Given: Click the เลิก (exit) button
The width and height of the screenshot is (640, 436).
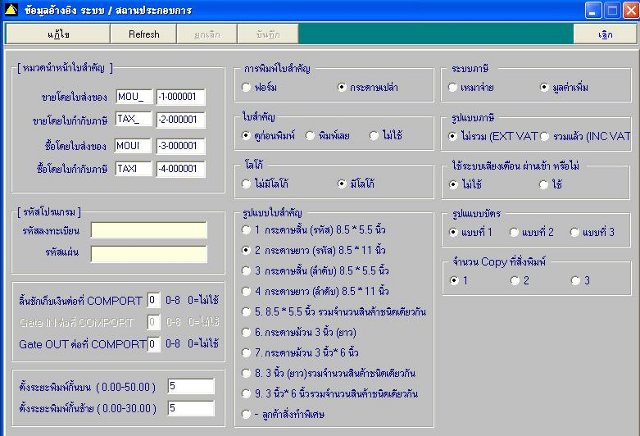Looking at the screenshot, I should [x=605, y=34].
